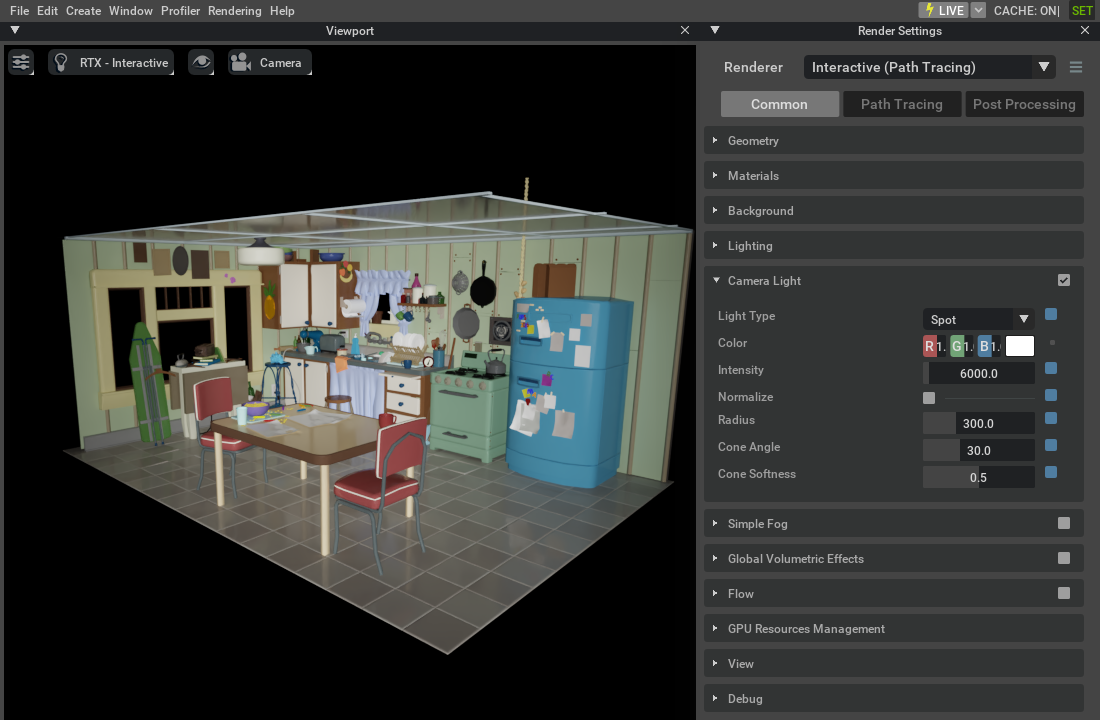Toggle the Camera Light enable checkbox
The width and height of the screenshot is (1100, 720).
click(x=1064, y=280)
